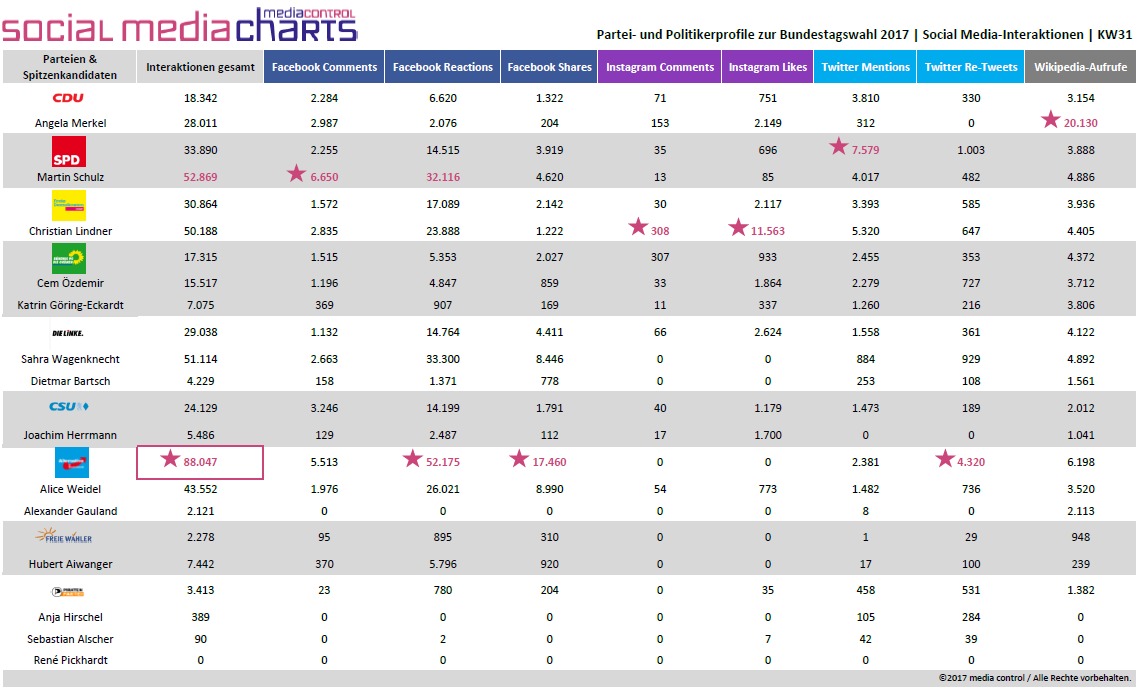Click Christian Lindner's Twitter Mentions 5.320
1138x688 pixels.
coord(865,232)
